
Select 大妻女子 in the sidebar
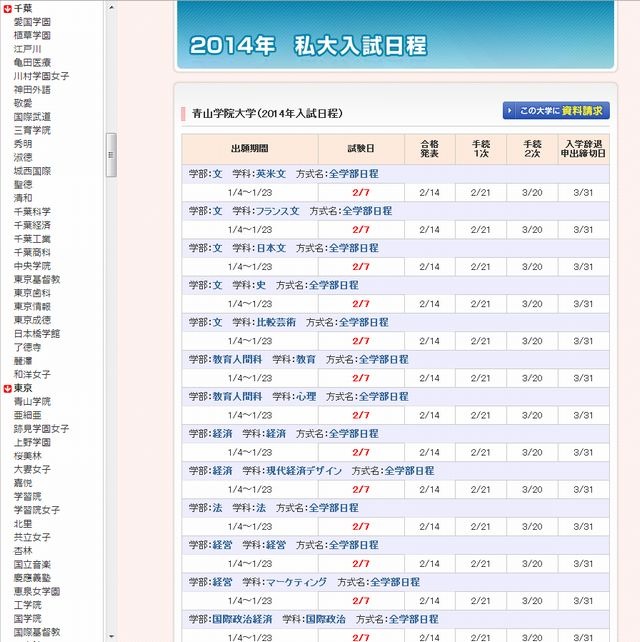(32, 469)
